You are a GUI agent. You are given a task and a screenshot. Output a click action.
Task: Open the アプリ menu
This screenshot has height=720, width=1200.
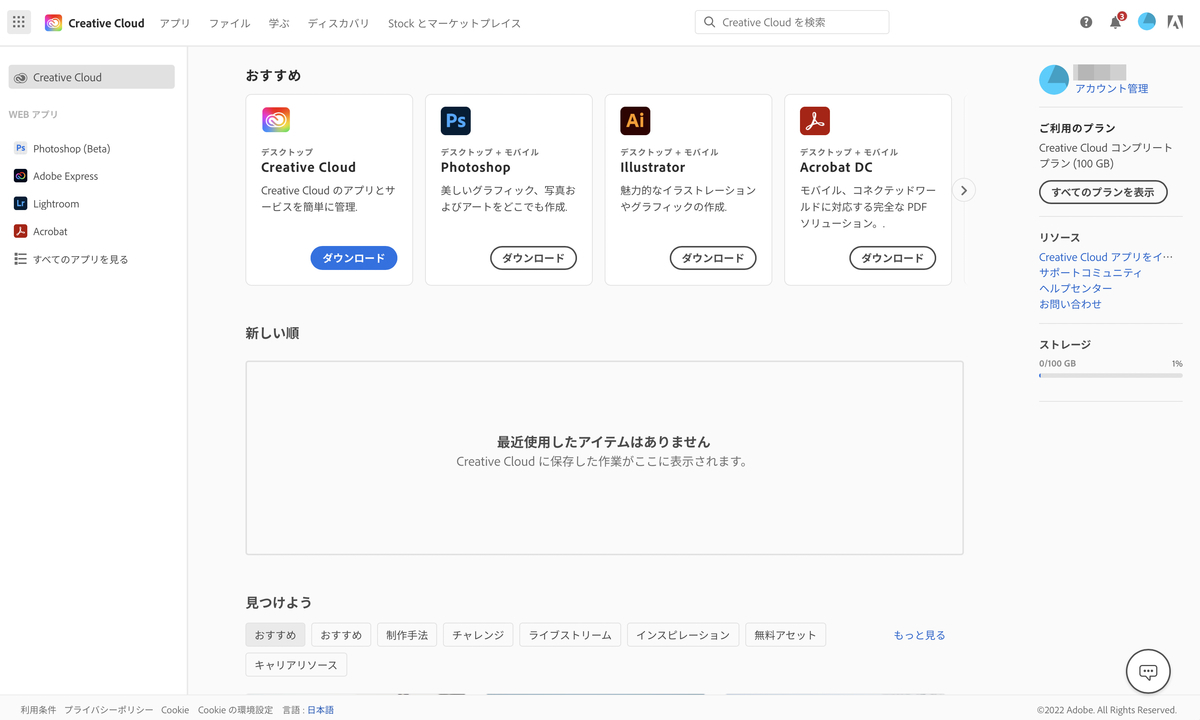[x=175, y=23]
